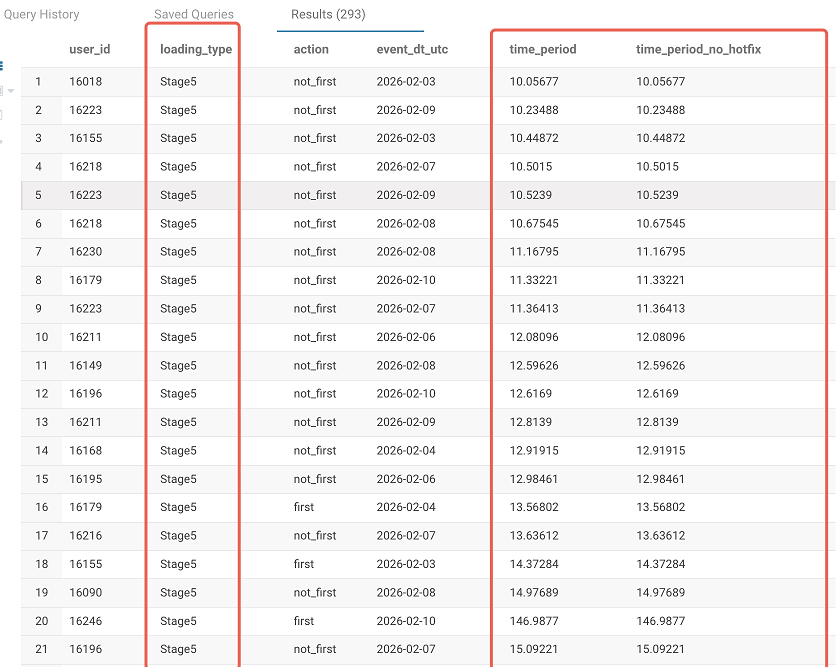Switch to the Saved Queries tab

coord(194,15)
